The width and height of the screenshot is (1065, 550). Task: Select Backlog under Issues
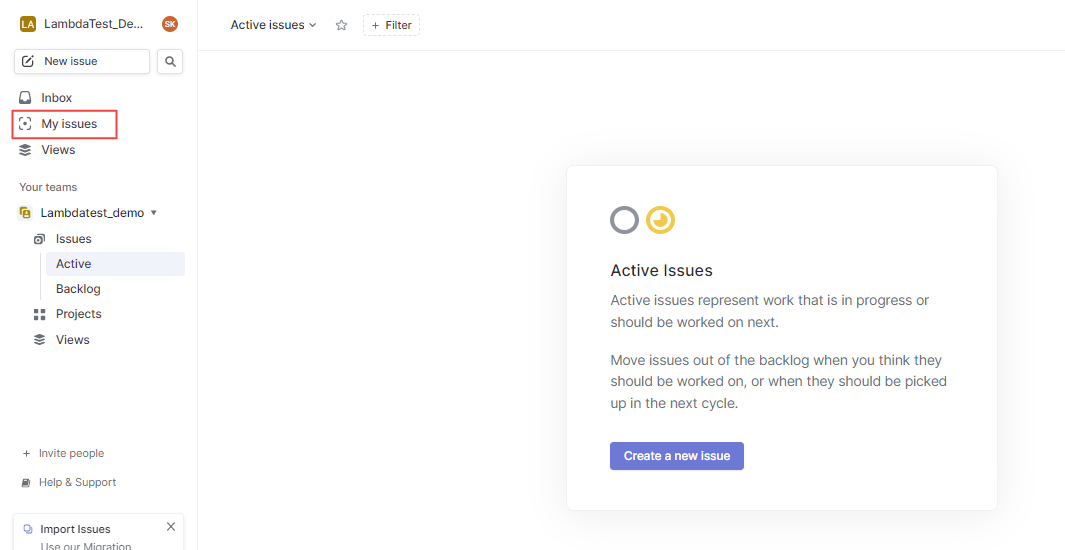pyautogui.click(x=78, y=289)
